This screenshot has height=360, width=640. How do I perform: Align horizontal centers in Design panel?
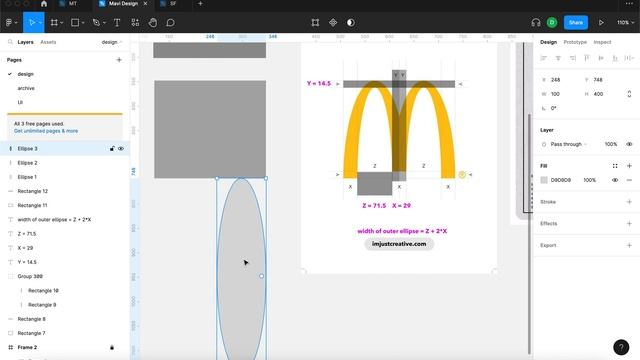click(x=558, y=58)
